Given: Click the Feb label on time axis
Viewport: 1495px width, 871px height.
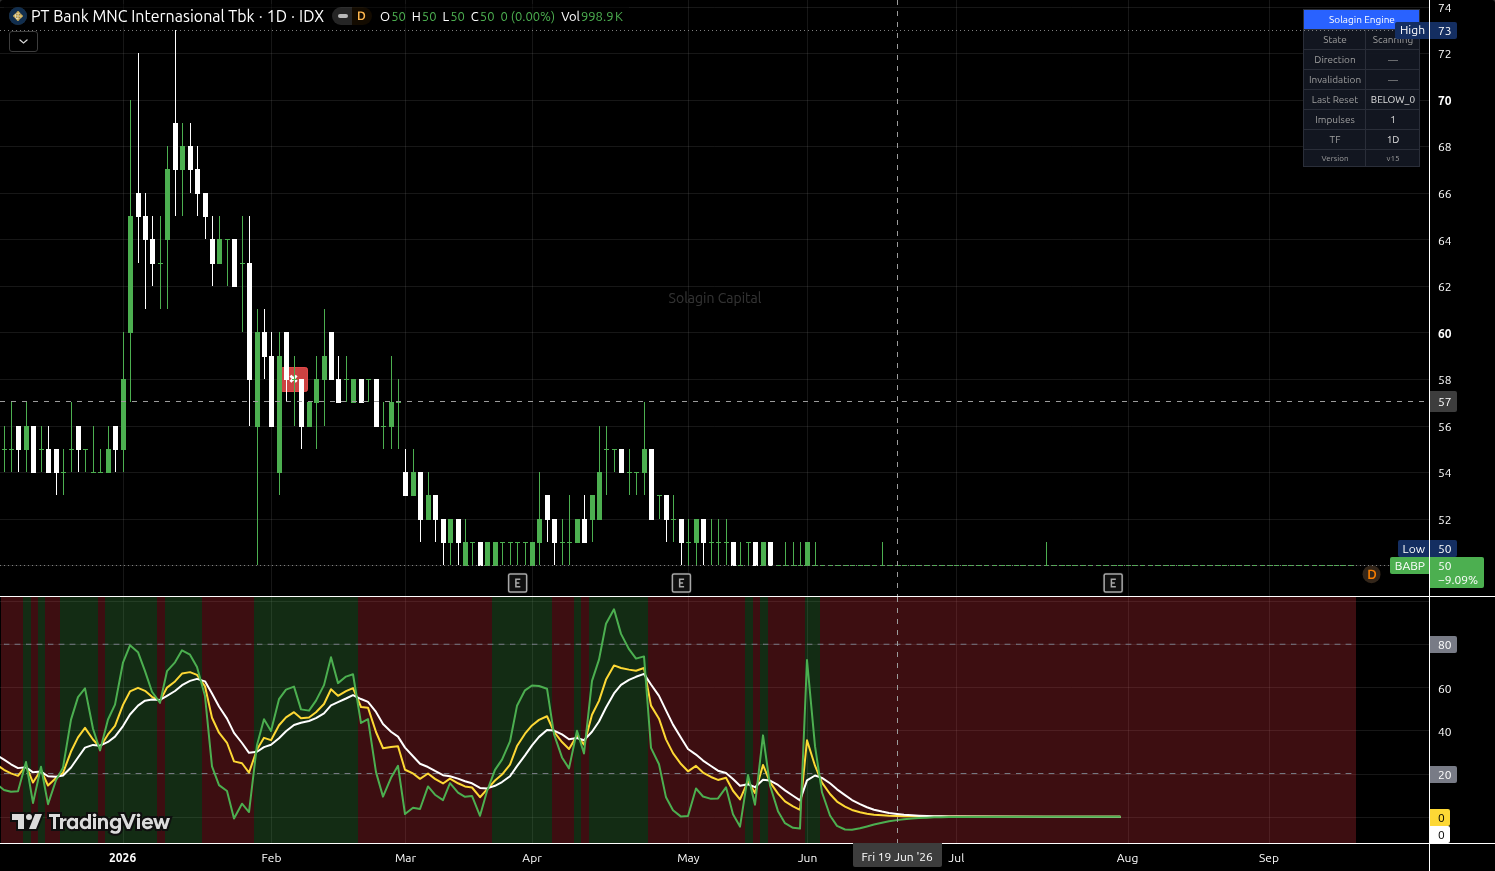Looking at the screenshot, I should [271, 858].
